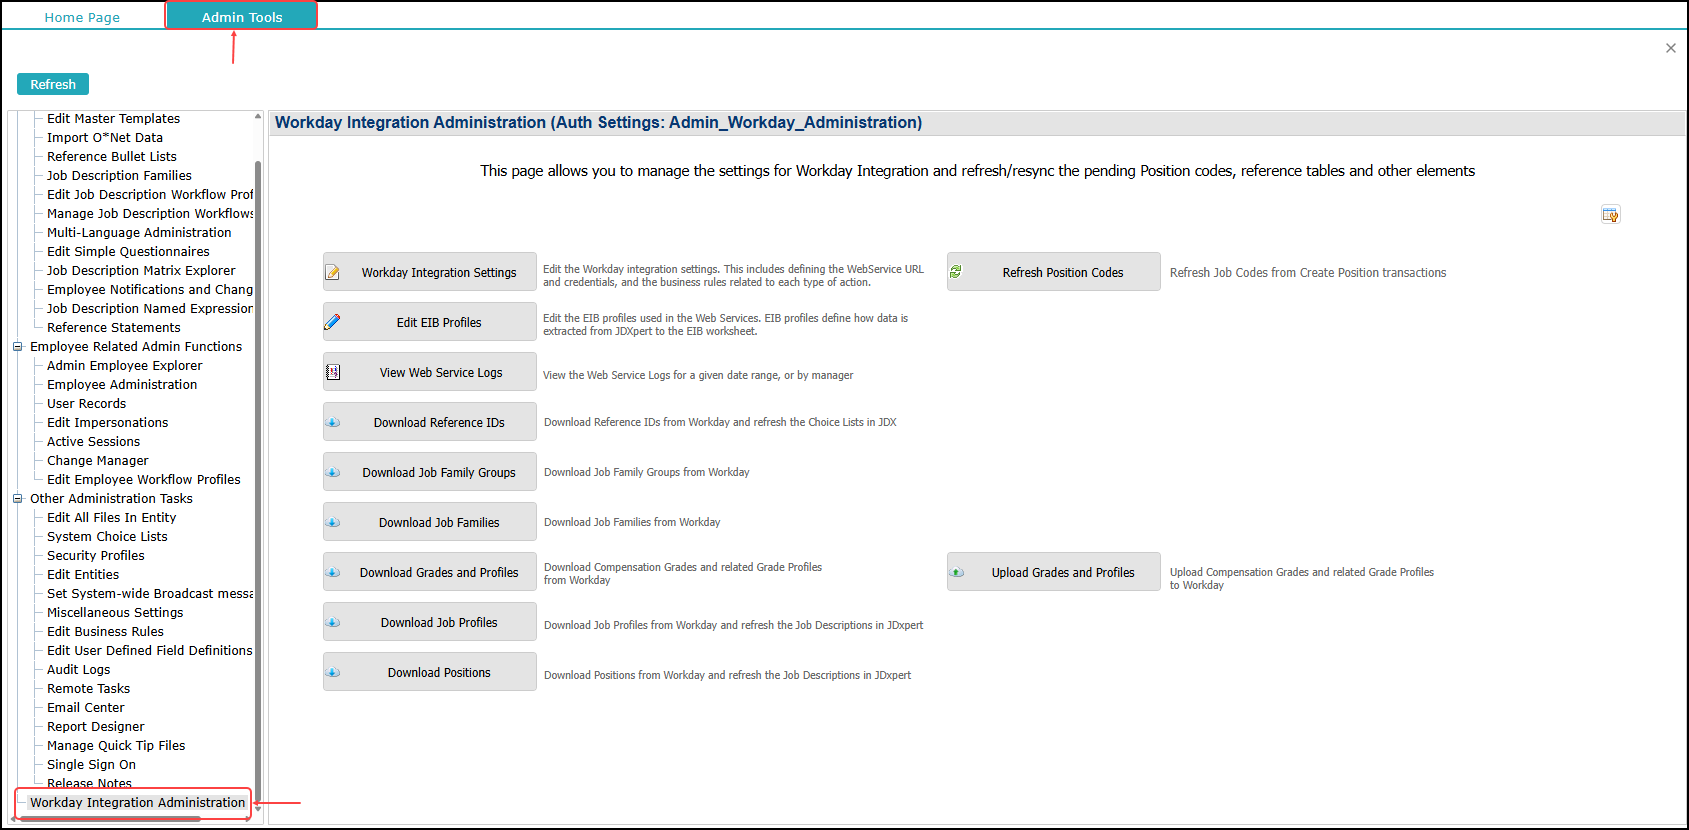The image size is (1689, 830).
Task: Click the cloud icon beside Download Grades and Profiles
Action: [333, 572]
